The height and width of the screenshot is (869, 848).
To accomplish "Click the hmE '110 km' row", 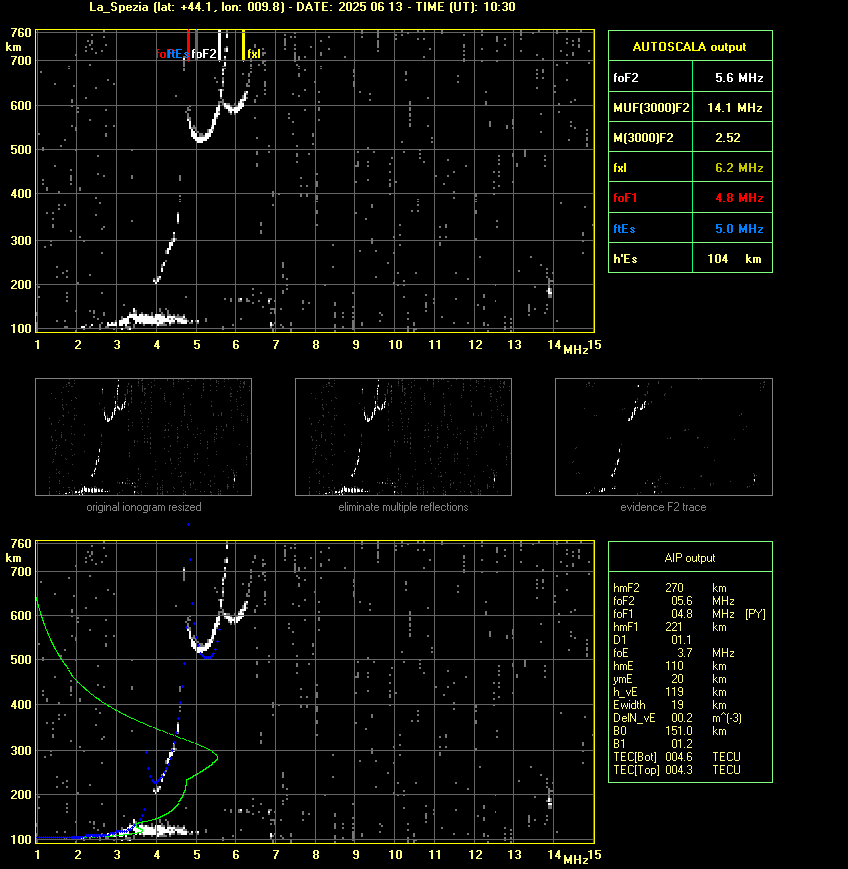I will coord(670,666).
